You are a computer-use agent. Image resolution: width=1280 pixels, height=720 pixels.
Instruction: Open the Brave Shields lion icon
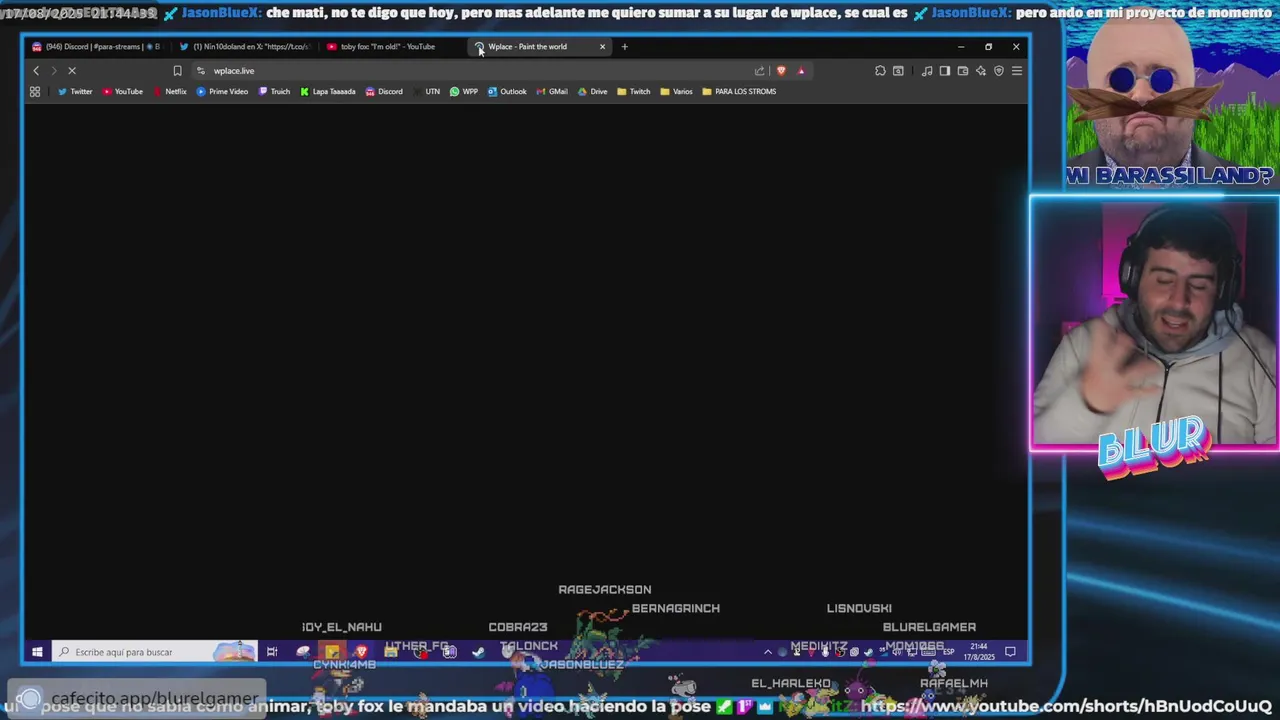click(x=781, y=71)
